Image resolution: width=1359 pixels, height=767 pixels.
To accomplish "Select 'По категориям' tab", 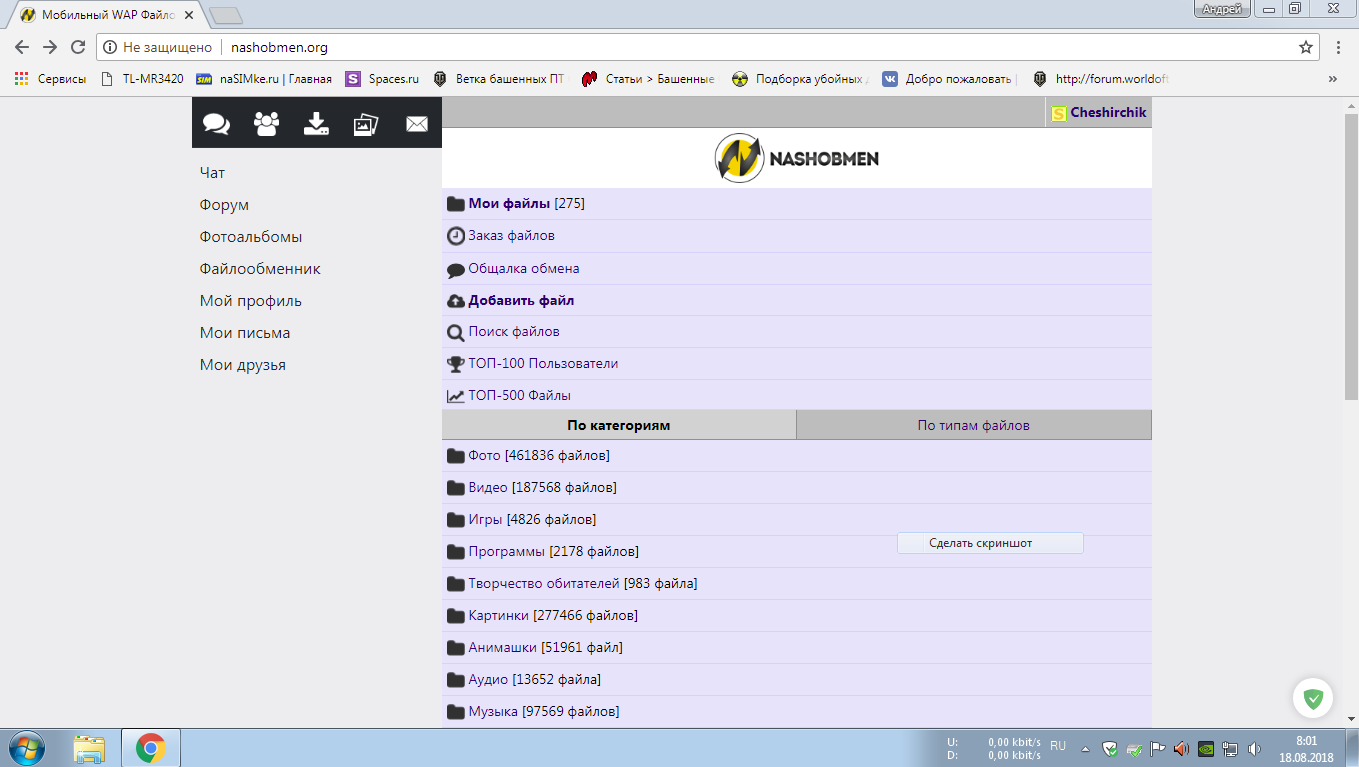I will [618, 425].
